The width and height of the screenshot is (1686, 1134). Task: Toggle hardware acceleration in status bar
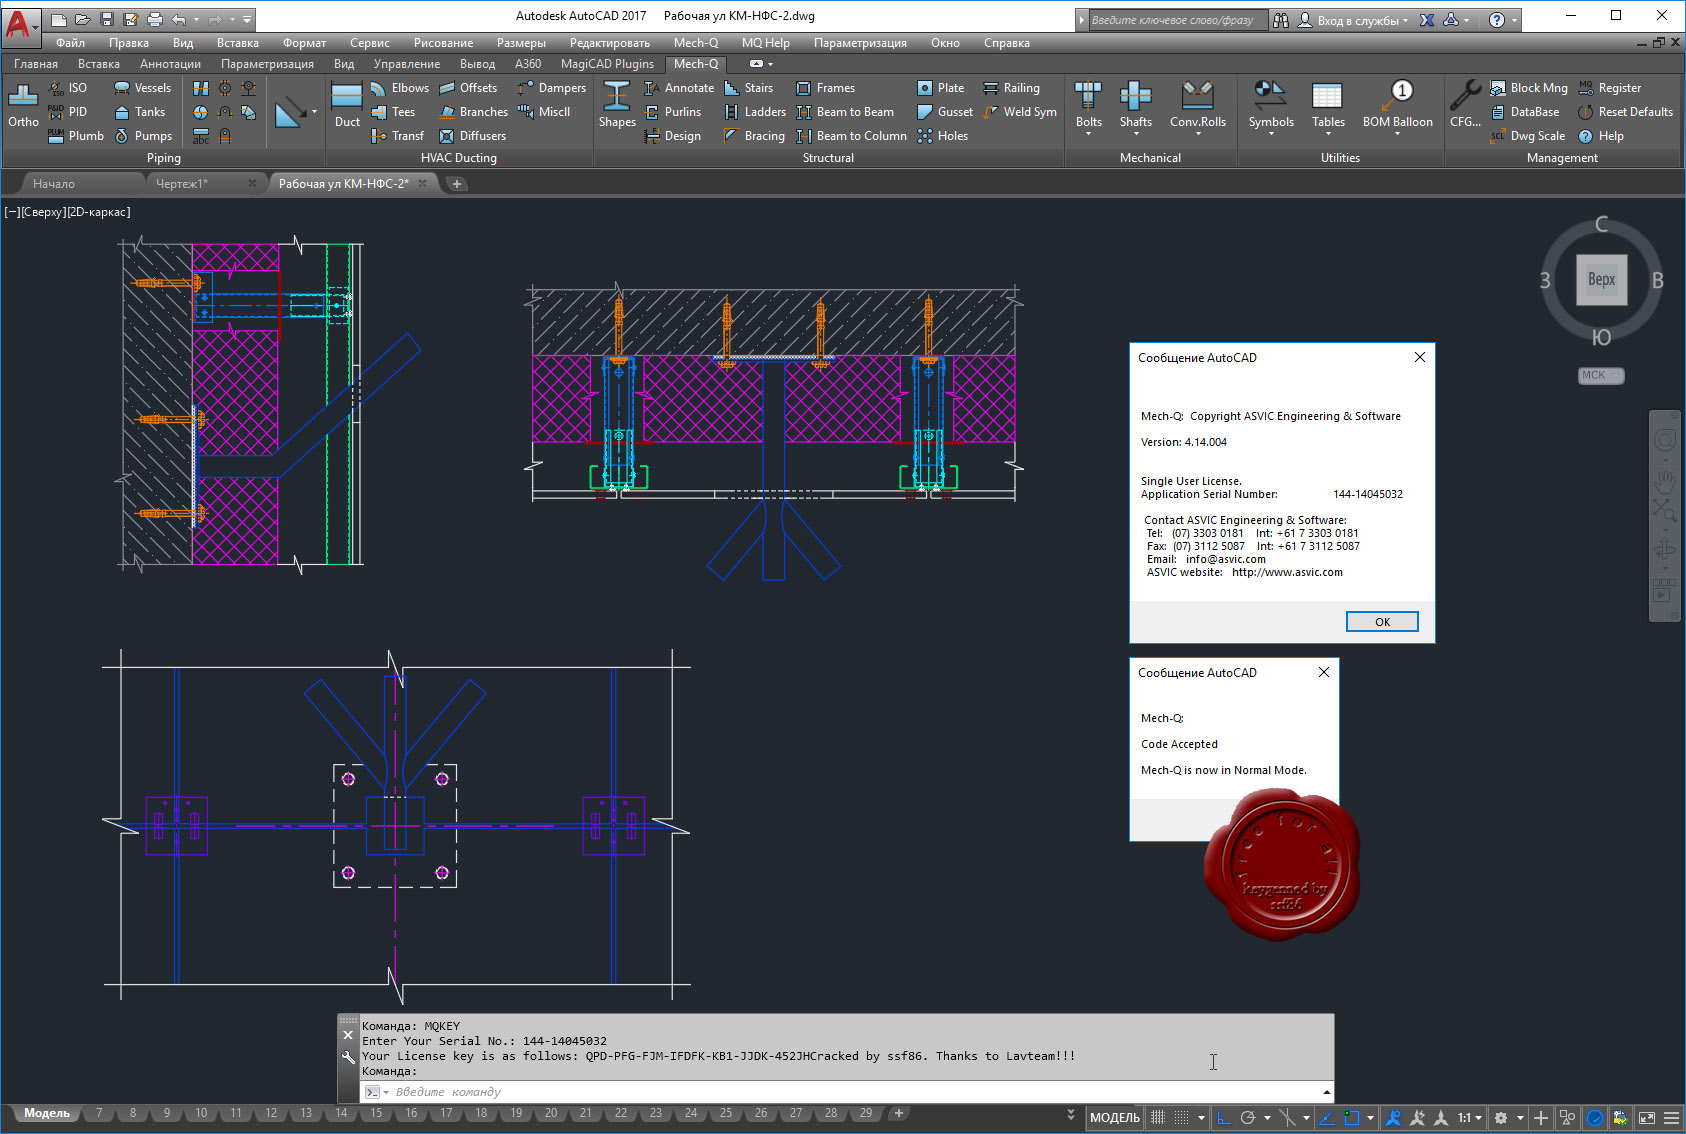coord(1595,1118)
